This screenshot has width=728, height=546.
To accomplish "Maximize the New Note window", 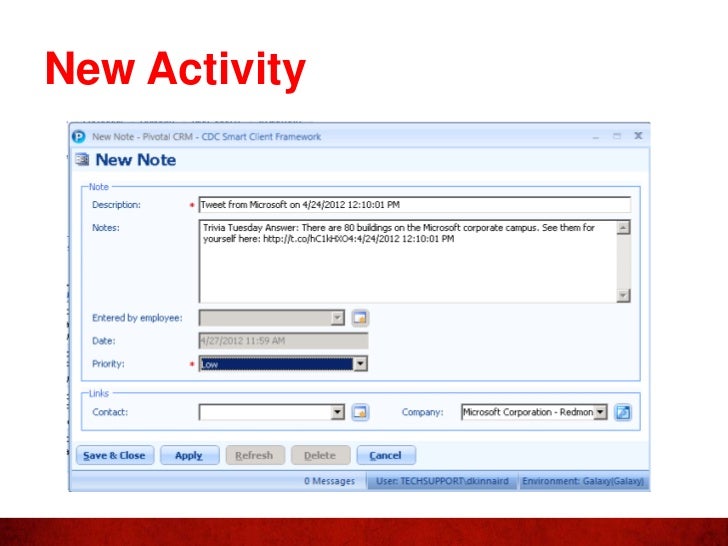I will click(x=617, y=136).
